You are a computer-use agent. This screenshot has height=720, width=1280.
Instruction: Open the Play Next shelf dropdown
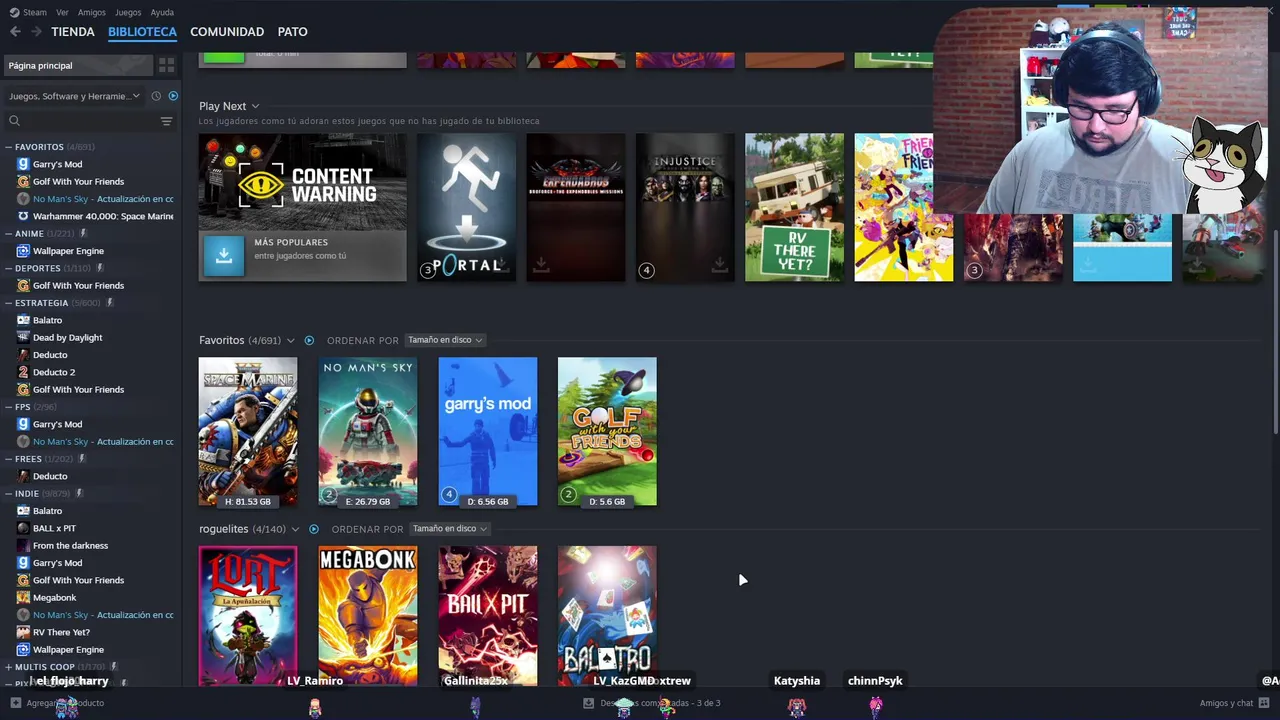(255, 106)
